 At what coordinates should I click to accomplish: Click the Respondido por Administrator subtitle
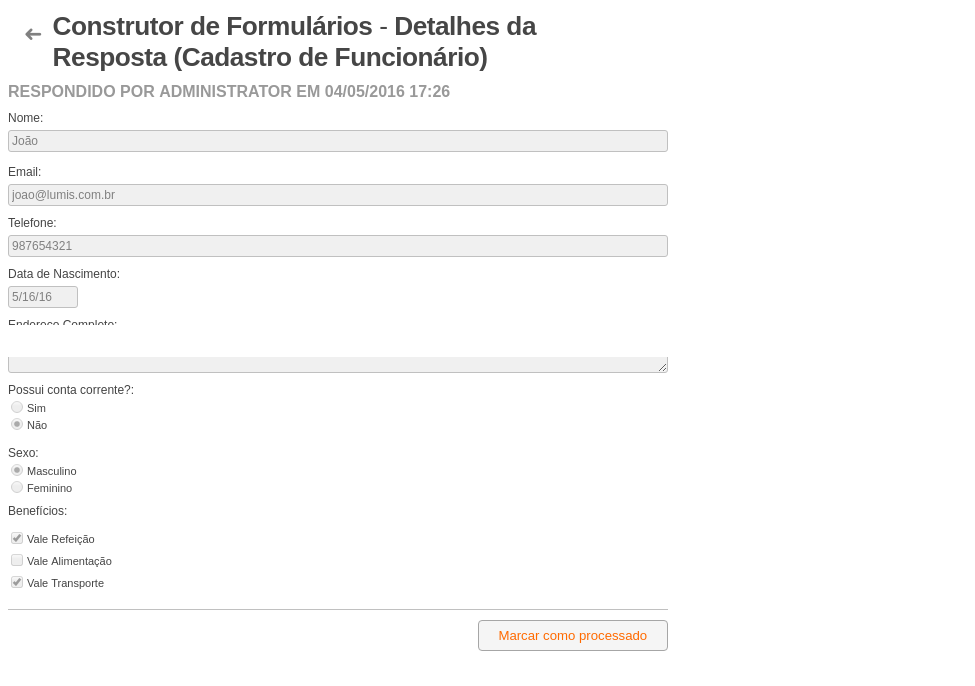coord(229,91)
